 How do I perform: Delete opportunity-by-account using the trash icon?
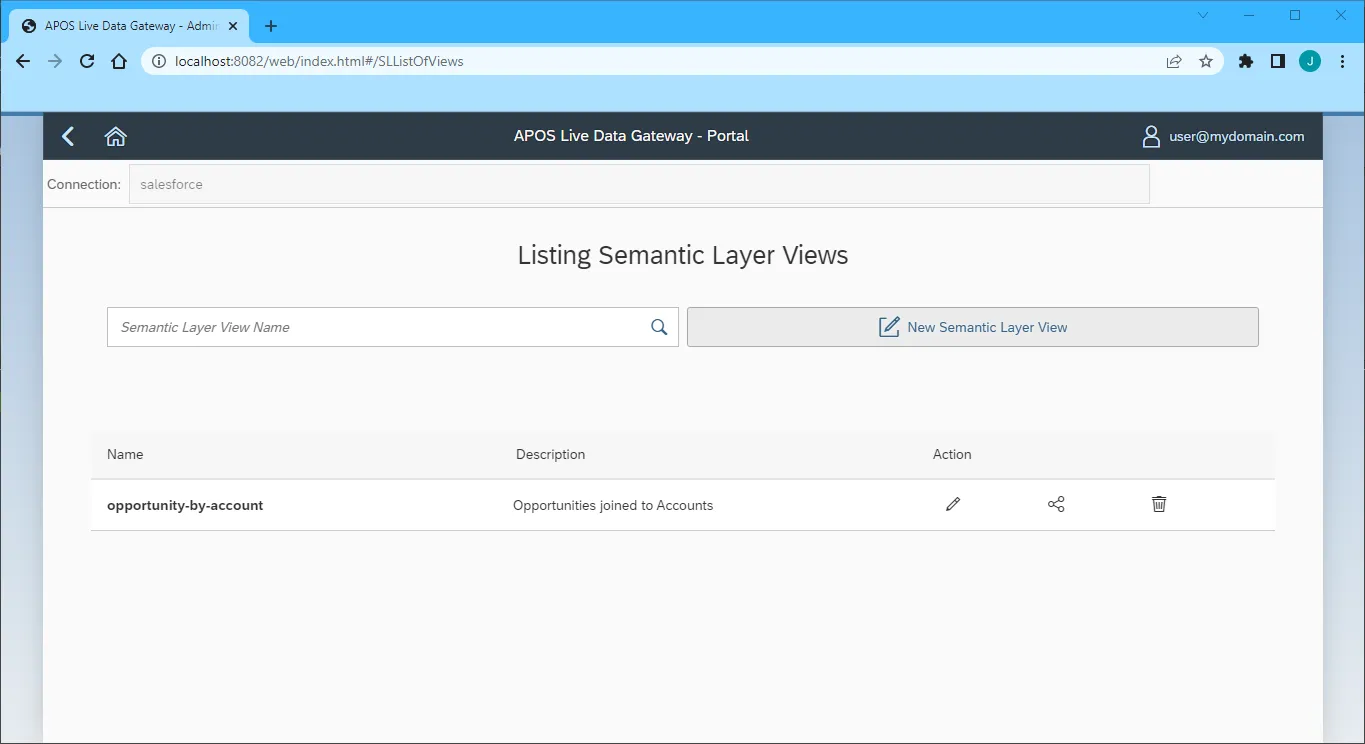pyautogui.click(x=1158, y=504)
